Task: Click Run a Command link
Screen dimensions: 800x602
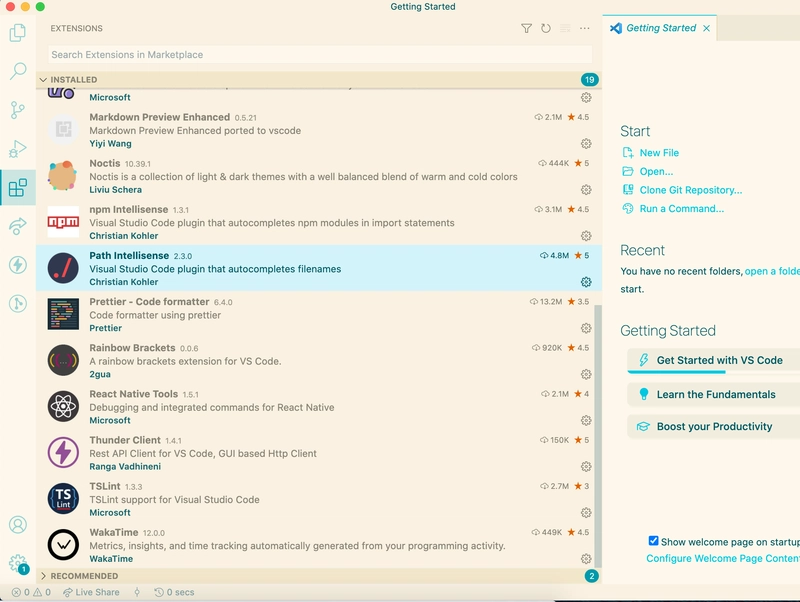Action: 682,209
